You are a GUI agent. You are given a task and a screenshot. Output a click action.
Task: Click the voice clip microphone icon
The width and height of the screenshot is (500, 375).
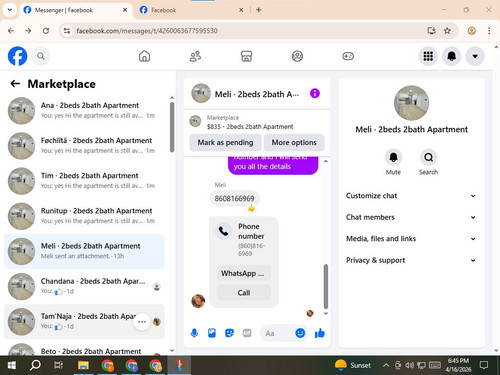tap(194, 333)
